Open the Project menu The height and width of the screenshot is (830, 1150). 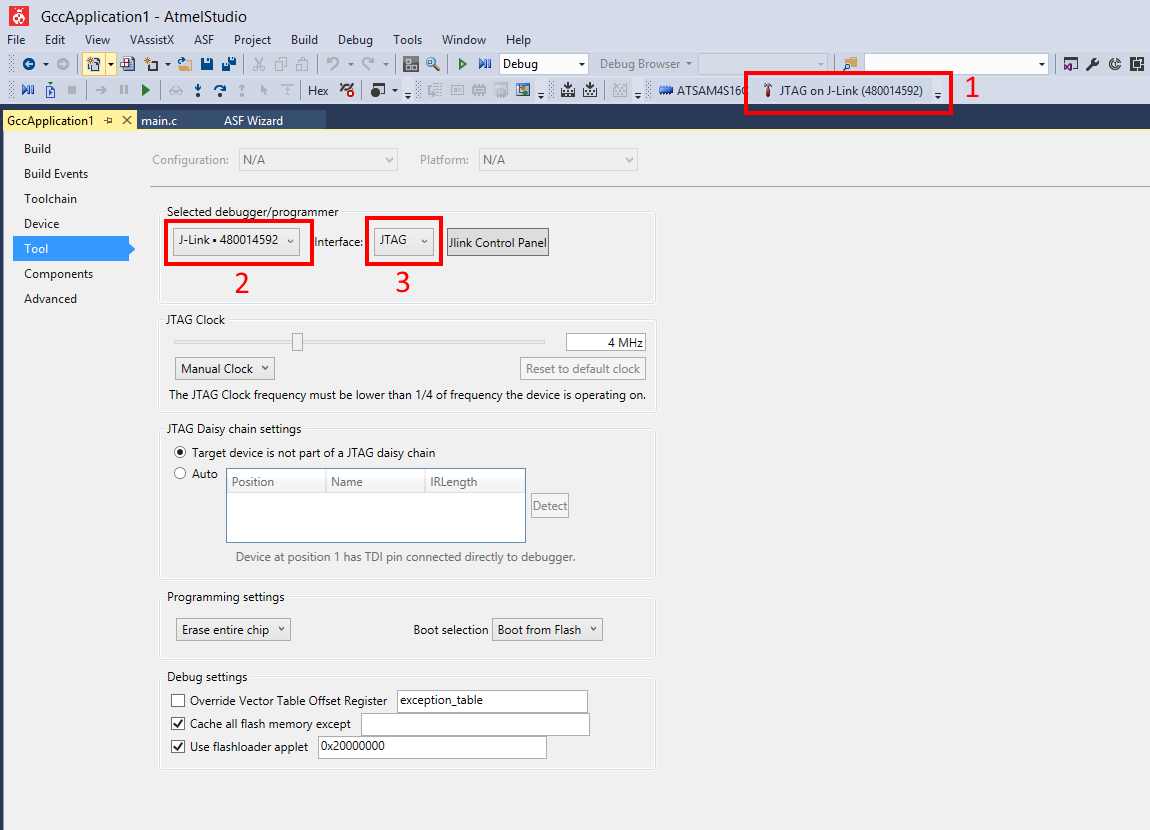point(252,40)
